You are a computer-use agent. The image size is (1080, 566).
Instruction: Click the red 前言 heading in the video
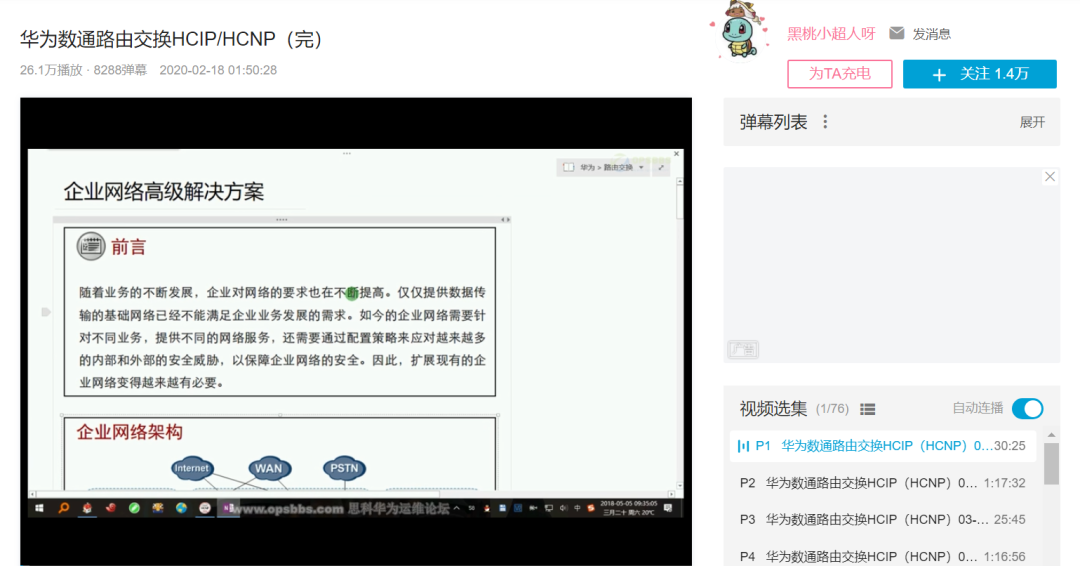[x=128, y=247]
